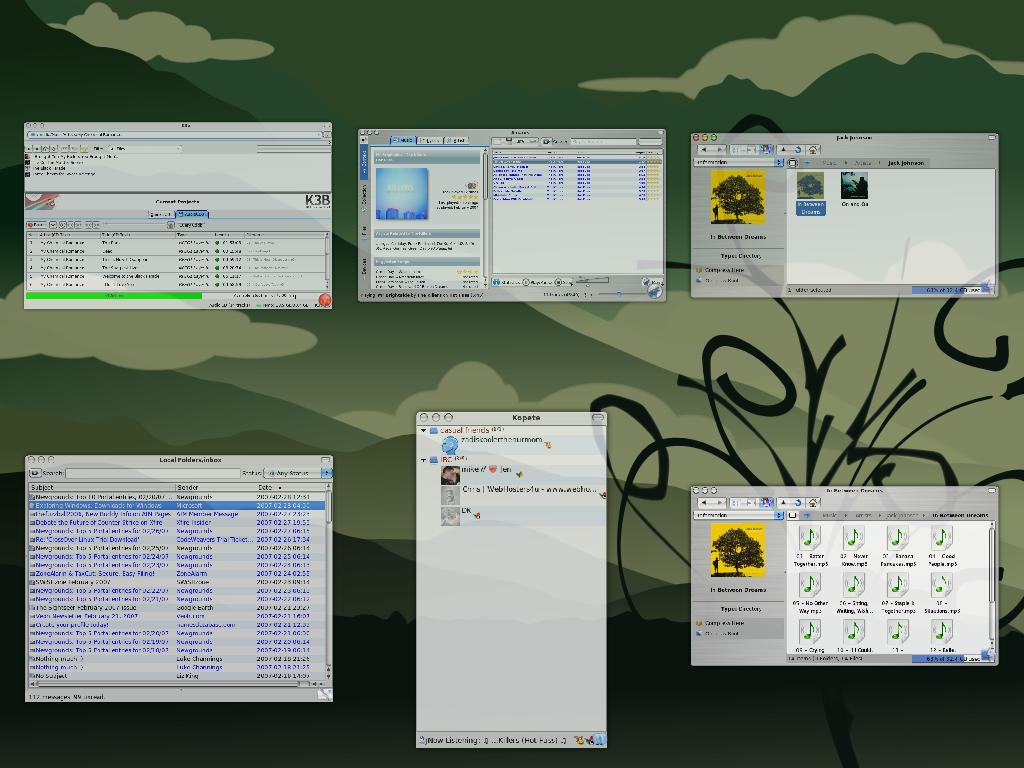Screen dimensions: 1024x768
Task: Open the Sightseer February 2007 issue email
Action: [x=176, y=607]
